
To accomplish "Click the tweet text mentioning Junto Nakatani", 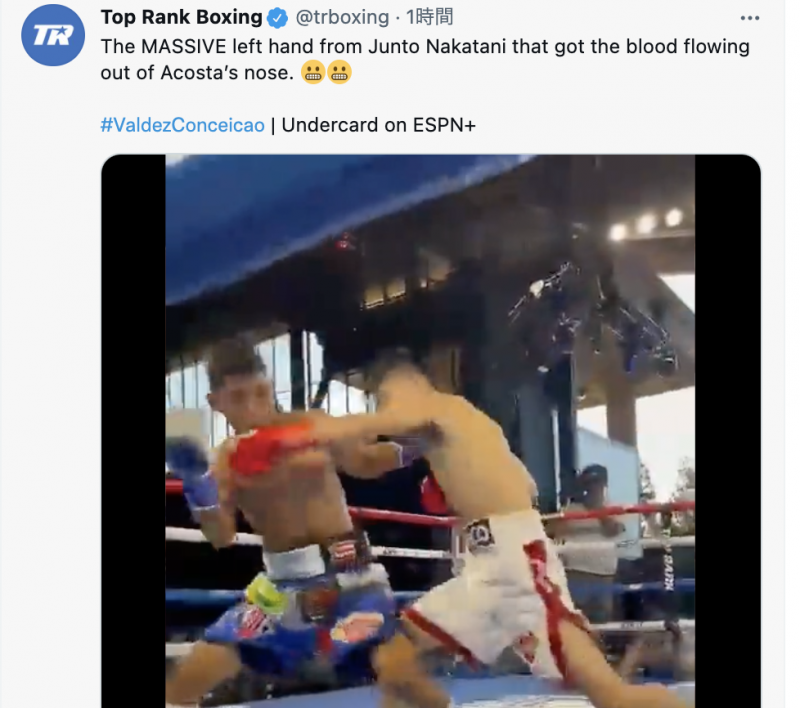I will pyautogui.click(x=425, y=59).
